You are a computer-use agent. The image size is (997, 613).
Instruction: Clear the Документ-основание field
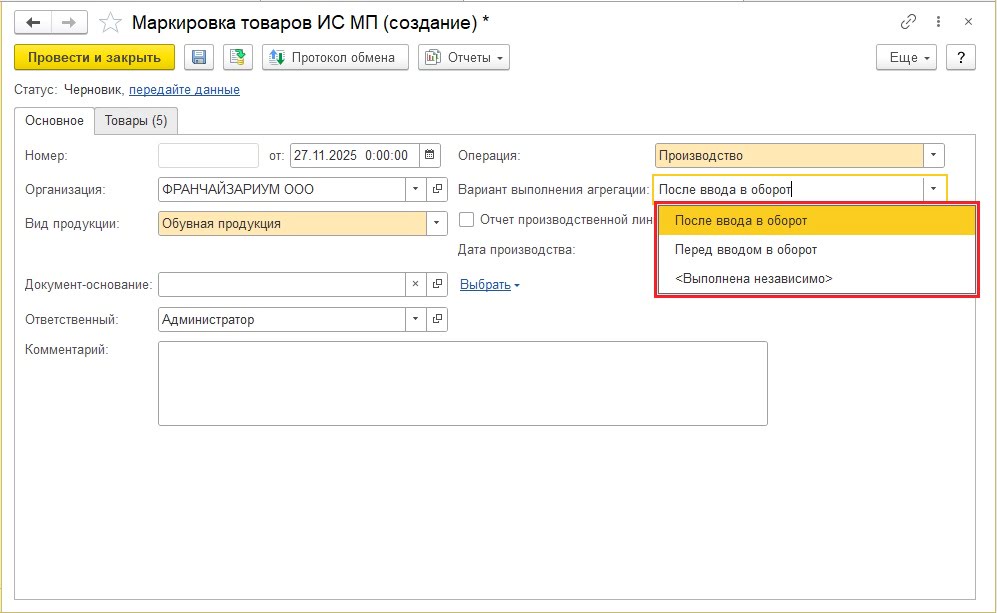tap(416, 285)
